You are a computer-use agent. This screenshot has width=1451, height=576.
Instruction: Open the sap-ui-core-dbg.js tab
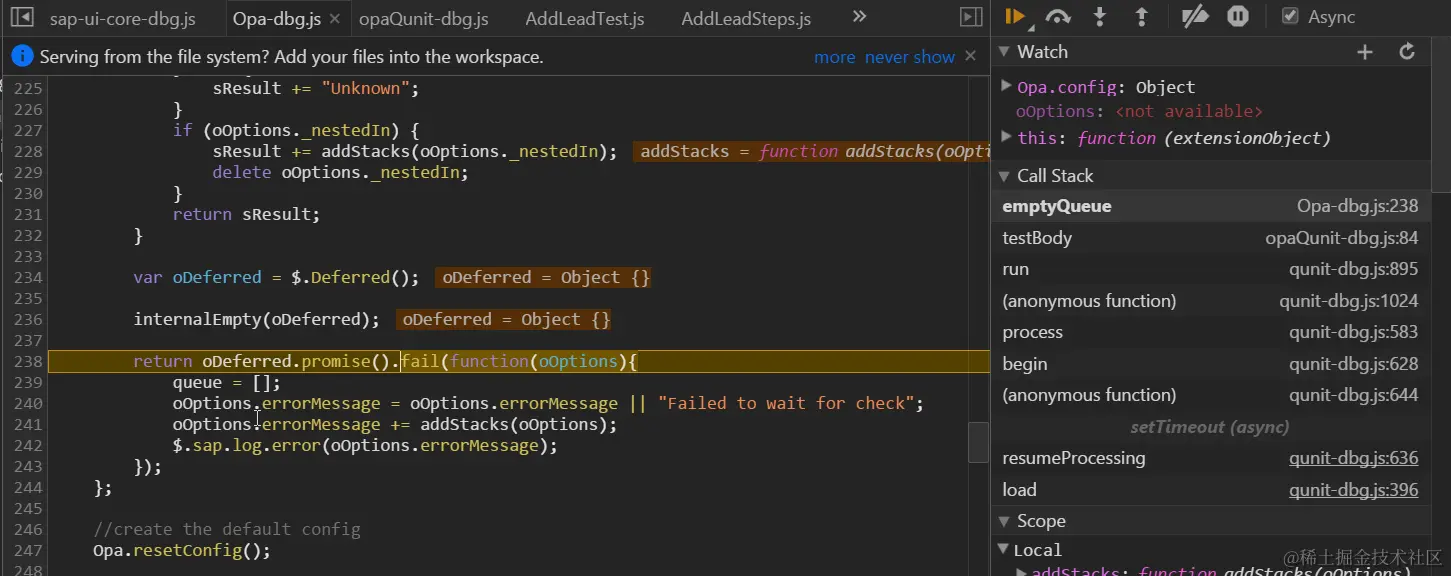(x=122, y=19)
